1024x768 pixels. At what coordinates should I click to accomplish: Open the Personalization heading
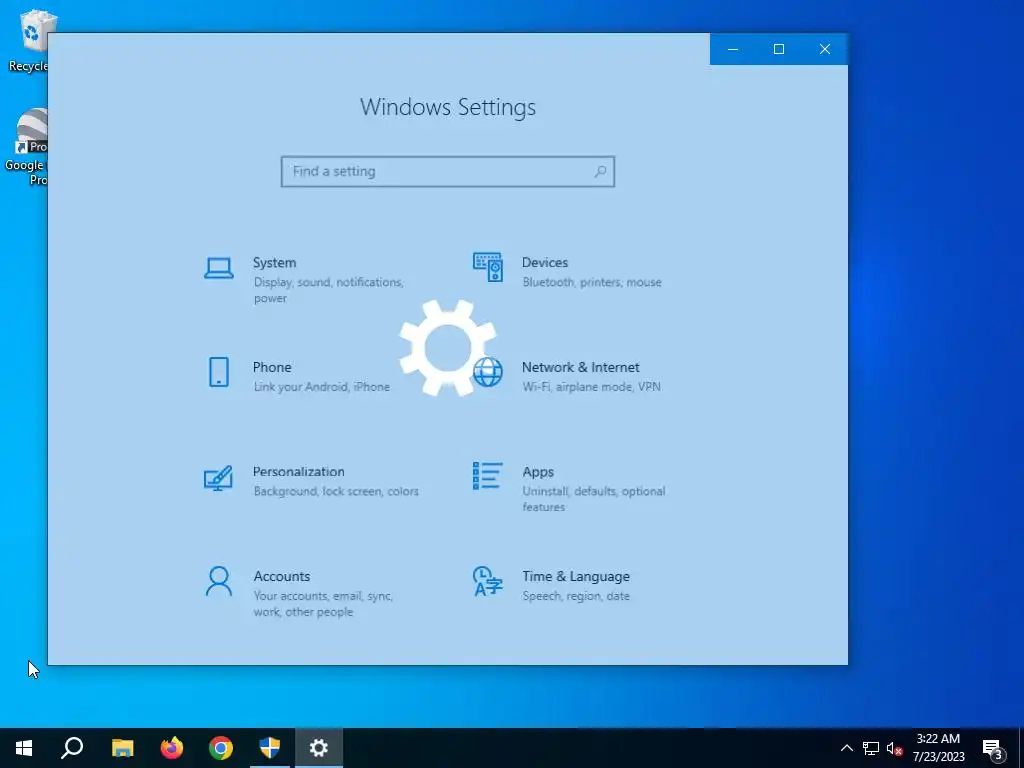298,472
